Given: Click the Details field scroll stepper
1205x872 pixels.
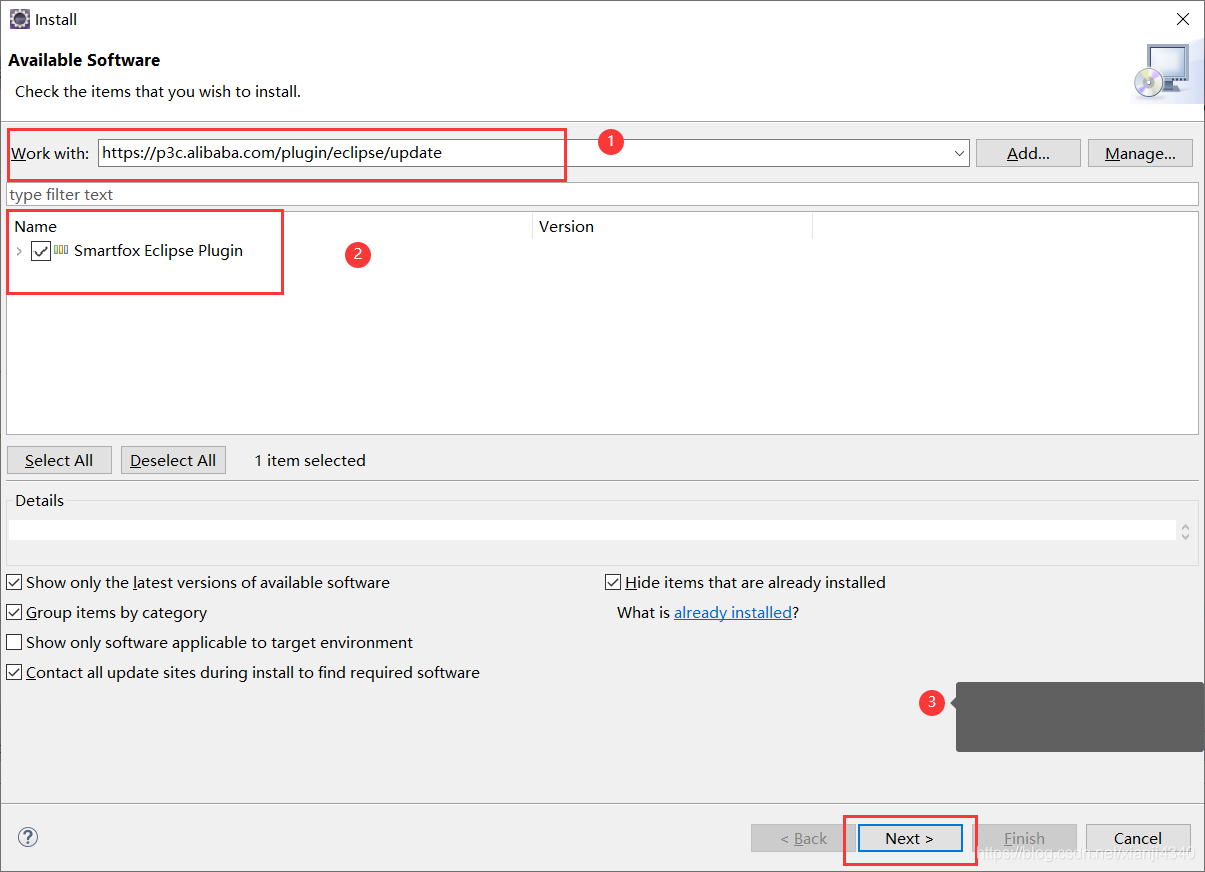Looking at the screenshot, I should (x=1185, y=530).
